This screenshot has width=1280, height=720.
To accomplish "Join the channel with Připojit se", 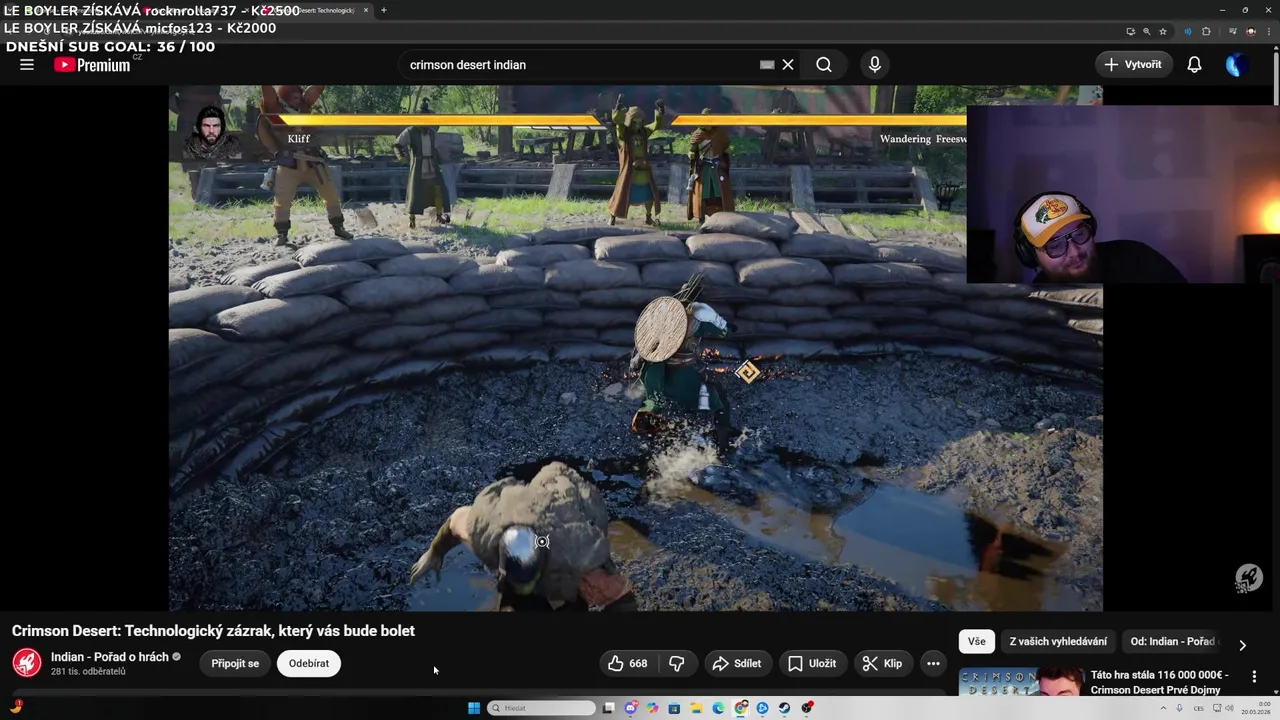I will point(235,663).
